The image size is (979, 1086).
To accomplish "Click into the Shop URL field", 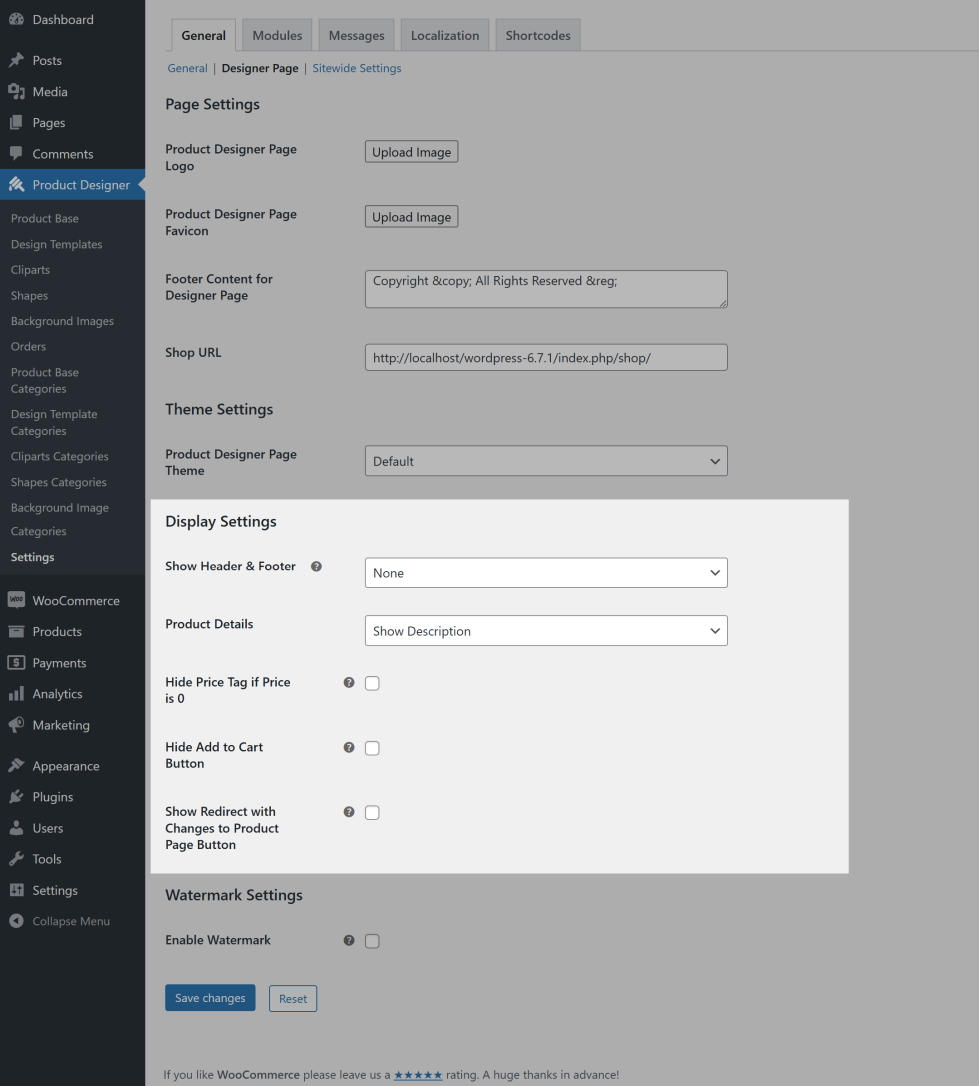I will tap(546, 358).
